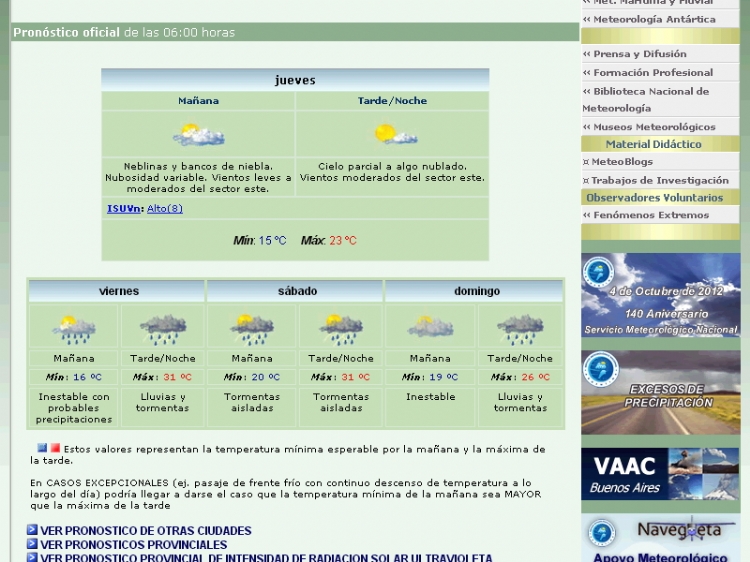
Task: Click the jueves Mañana partly cloudy weather icon
Action: [199, 134]
